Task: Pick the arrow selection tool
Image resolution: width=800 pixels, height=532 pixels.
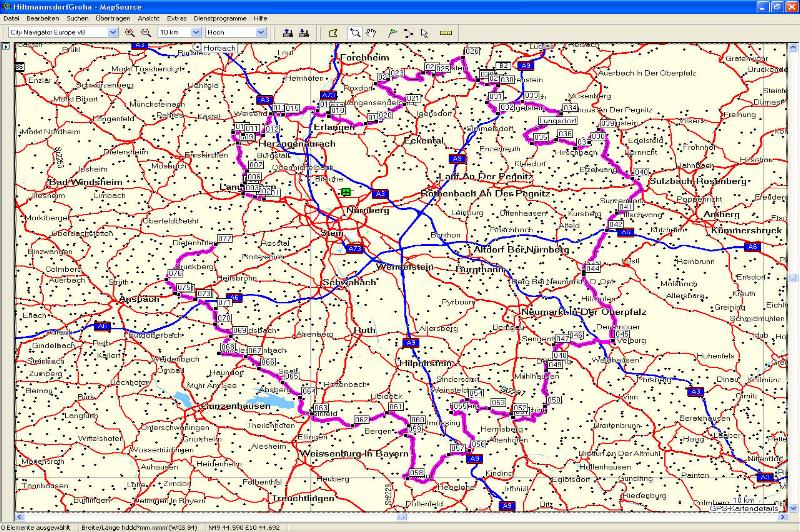Action: tap(425, 32)
